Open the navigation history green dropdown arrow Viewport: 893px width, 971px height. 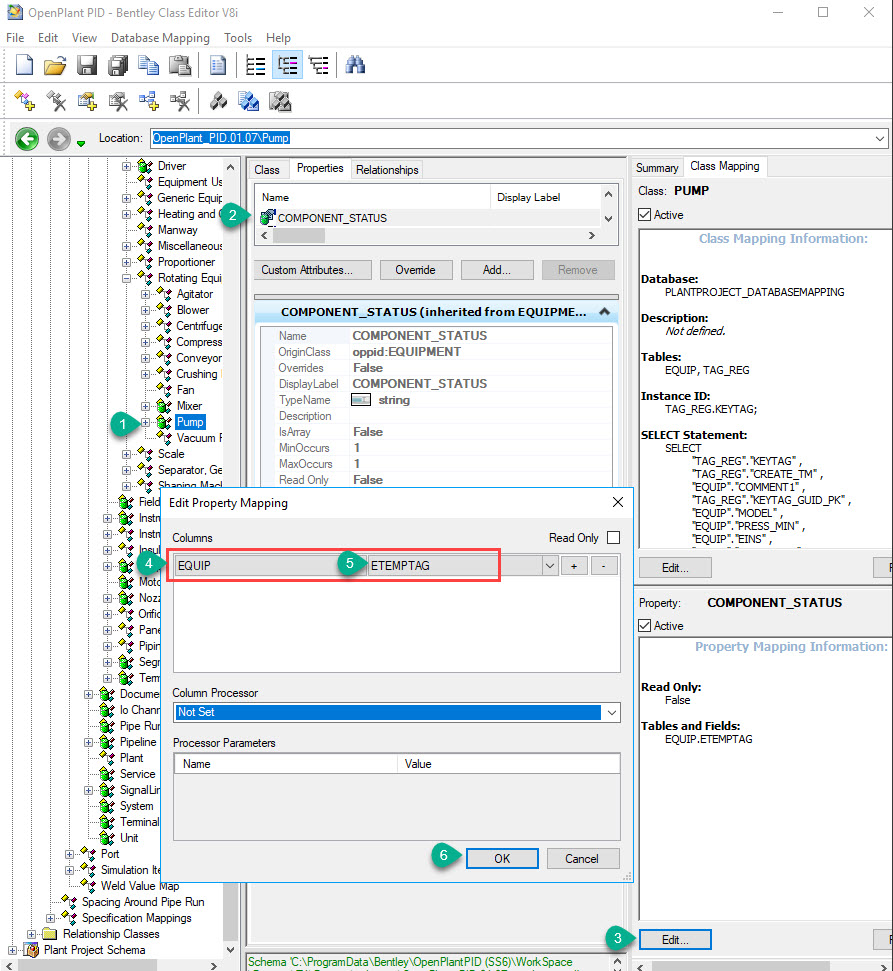point(81,144)
